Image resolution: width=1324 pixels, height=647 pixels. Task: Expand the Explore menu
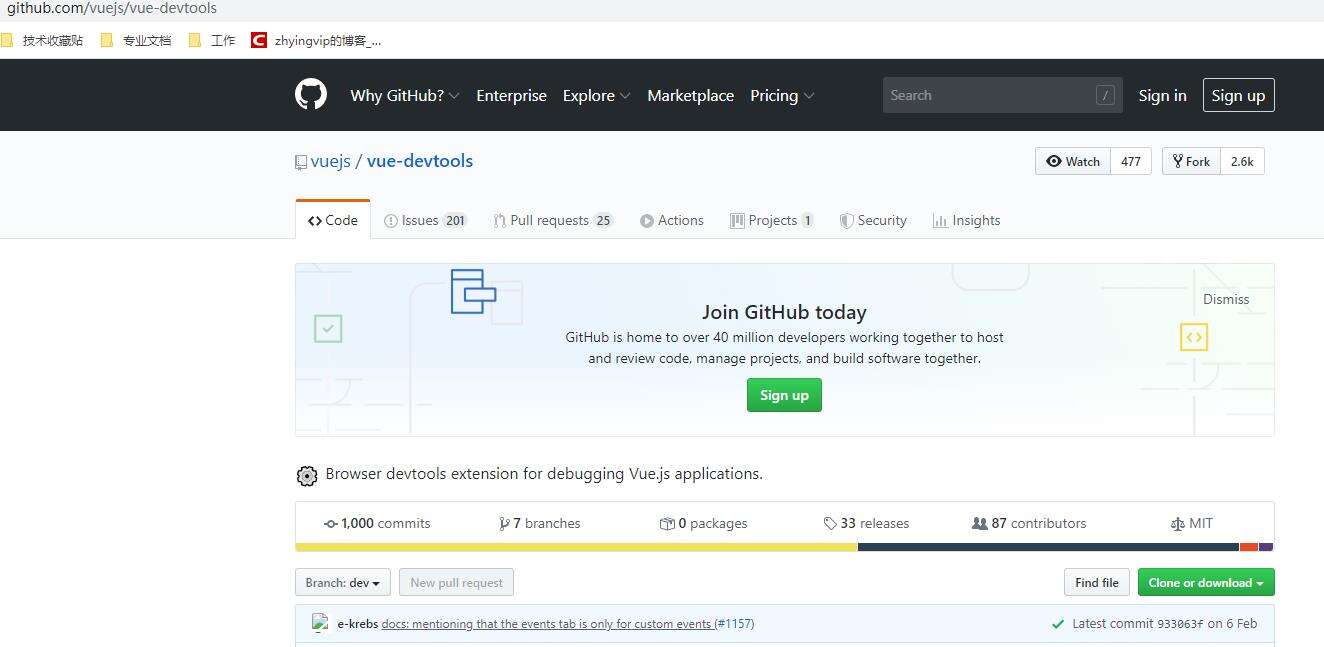click(x=596, y=96)
